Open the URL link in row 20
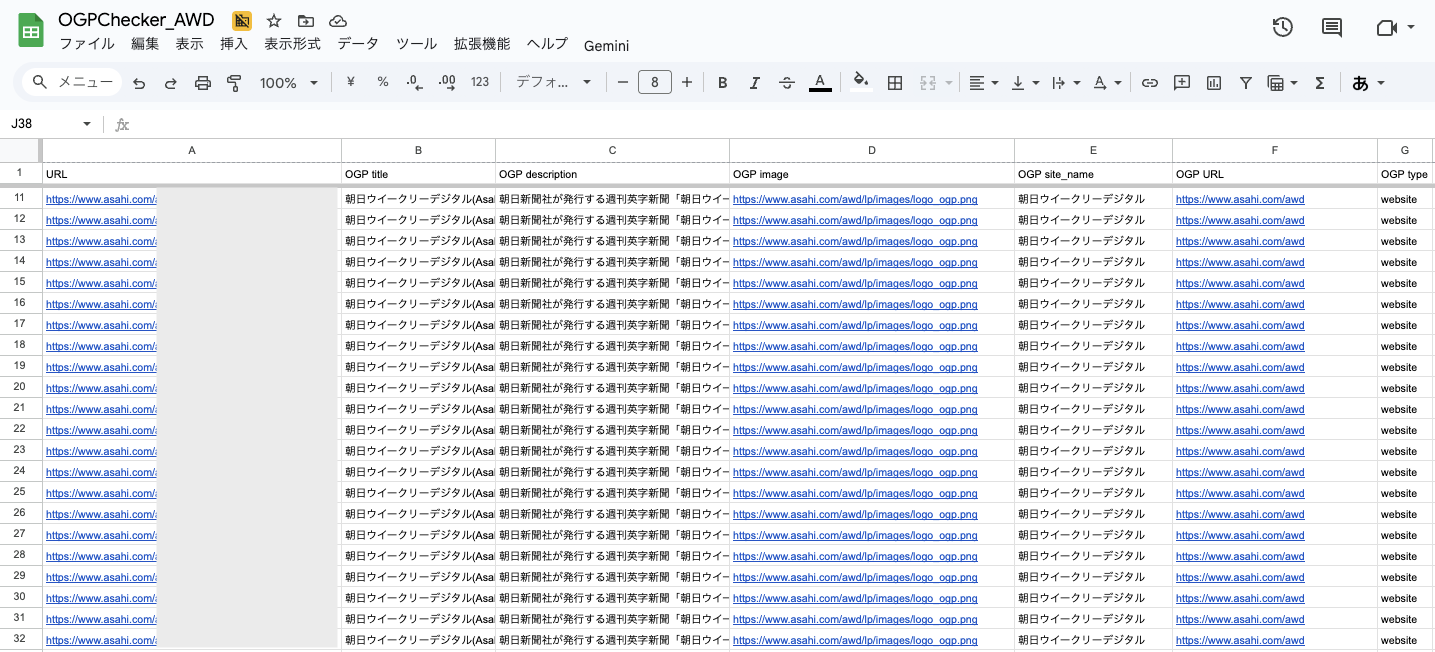 click(101, 388)
